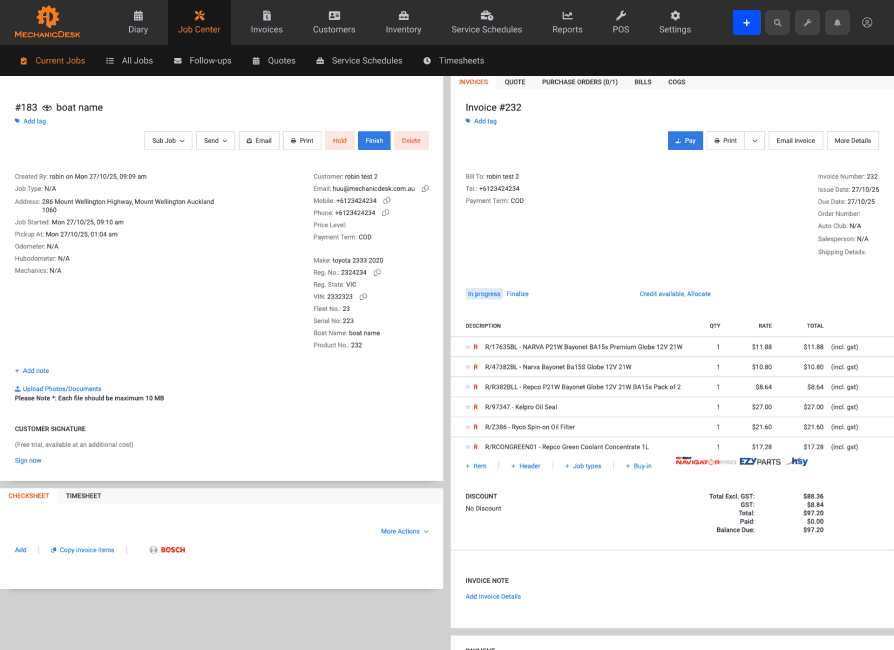Switch to the Timesheet tab
894x650 pixels.
83,496
